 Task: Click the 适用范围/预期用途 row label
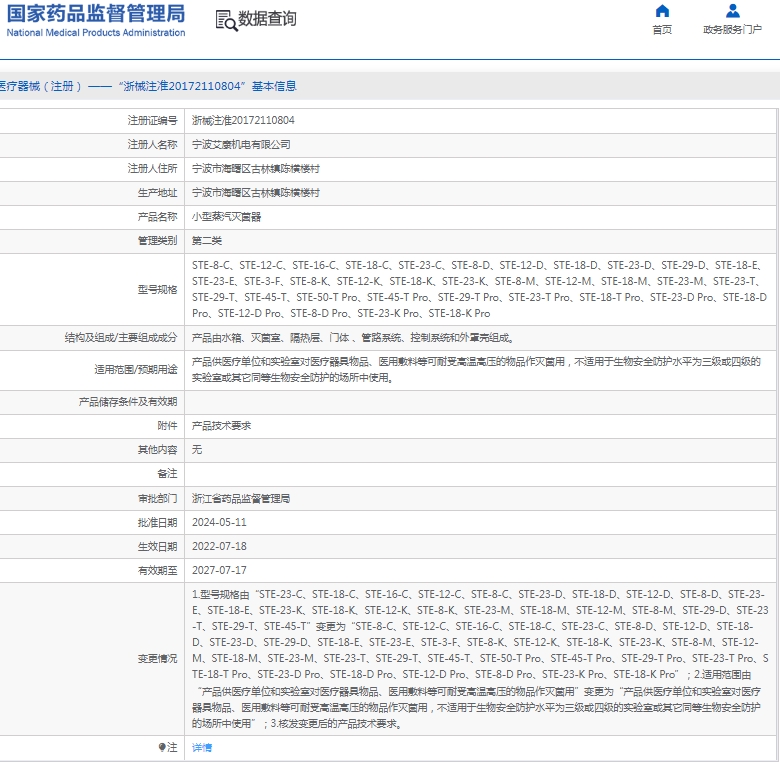click(x=136, y=370)
